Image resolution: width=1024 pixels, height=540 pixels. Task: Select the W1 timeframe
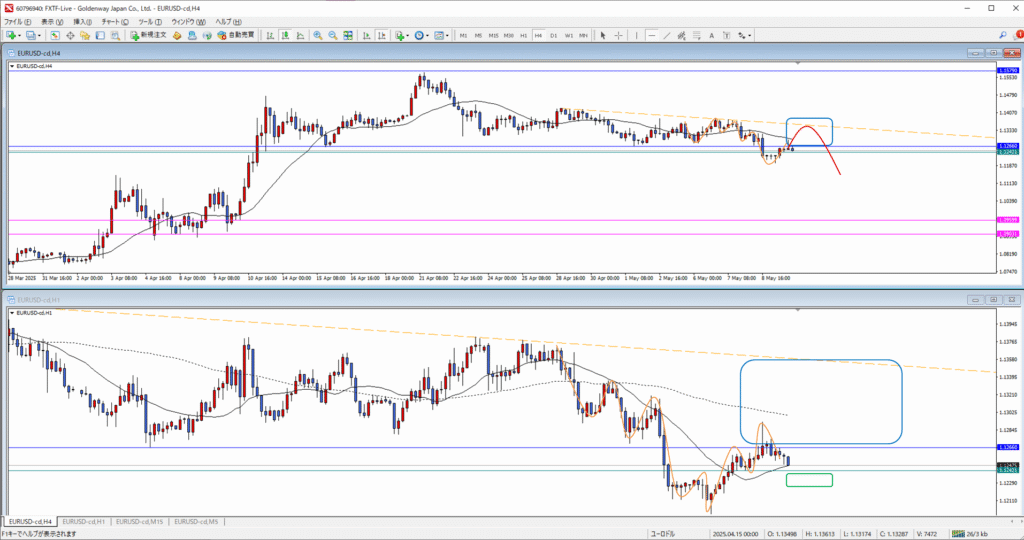568,35
